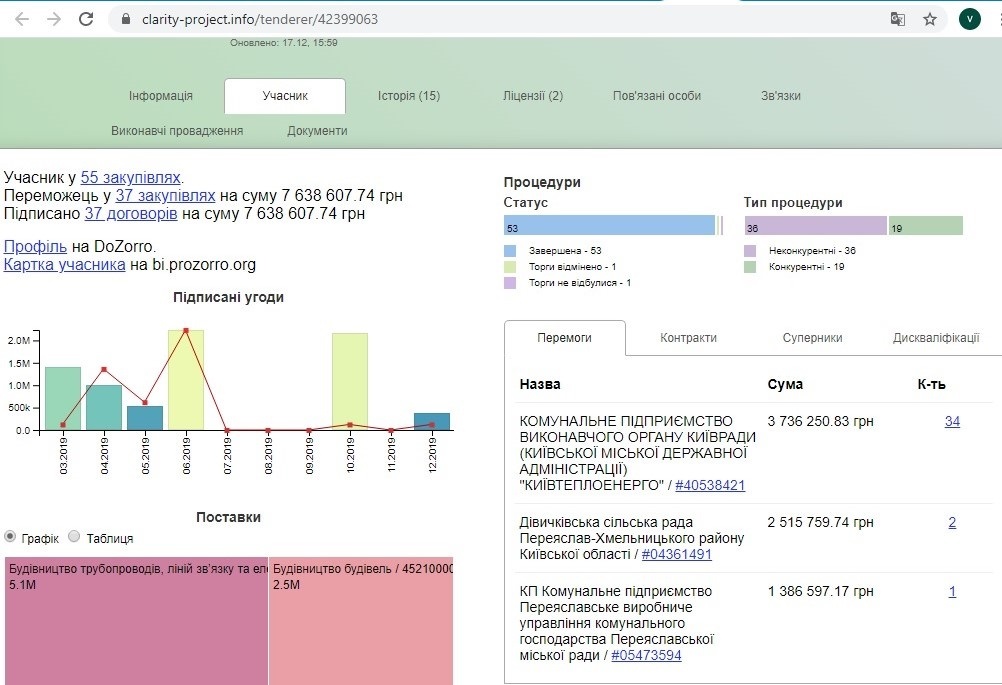
Task: Select the Графік radio button
Action: pyautogui.click(x=11, y=537)
